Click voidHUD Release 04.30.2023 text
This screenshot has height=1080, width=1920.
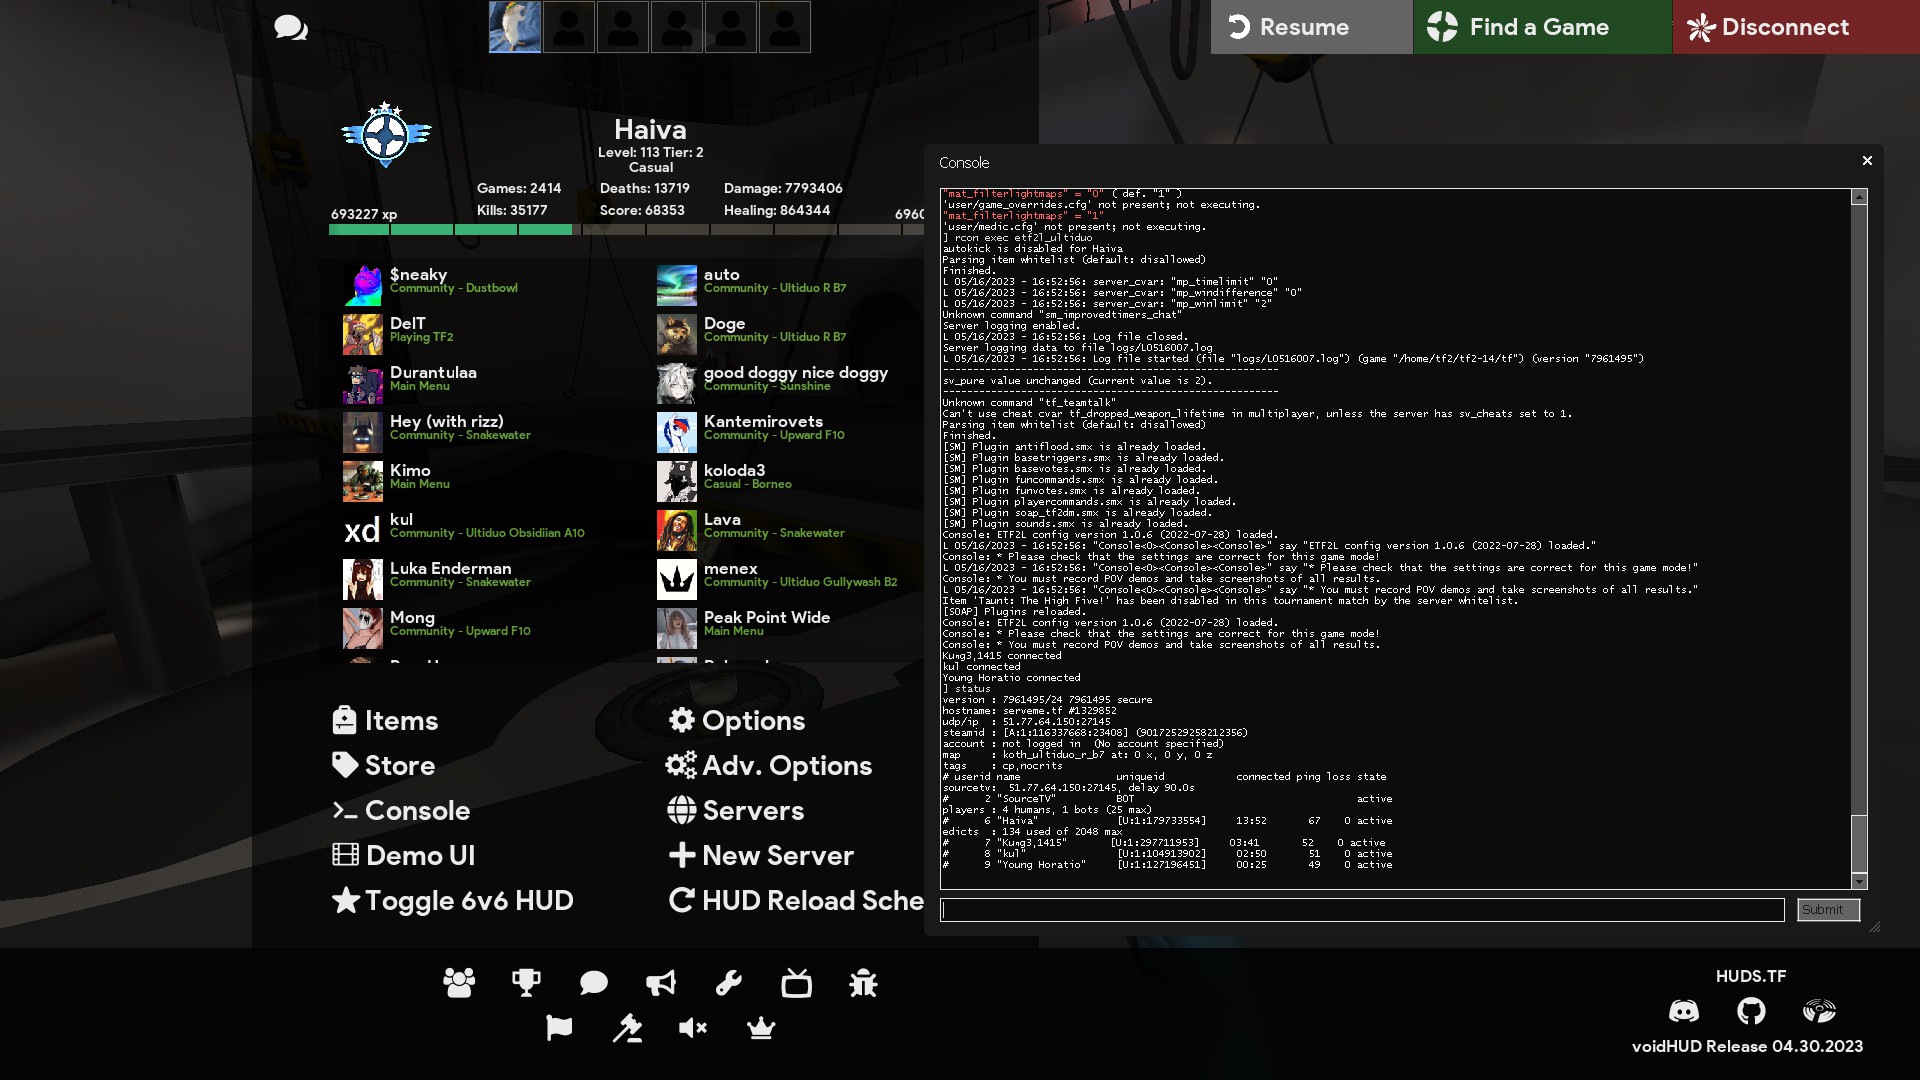point(1747,1046)
